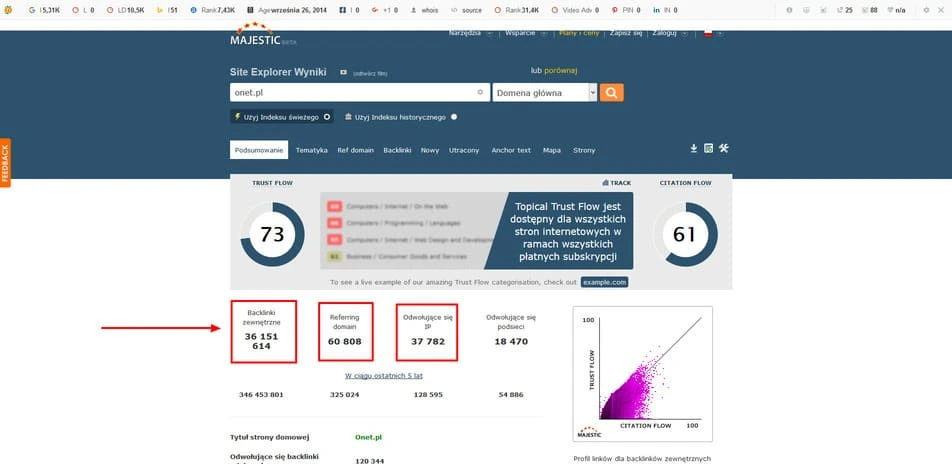The height and width of the screenshot is (464, 952).
Task: Open the Domena główna dropdown
Action: pyautogui.click(x=545, y=93)
